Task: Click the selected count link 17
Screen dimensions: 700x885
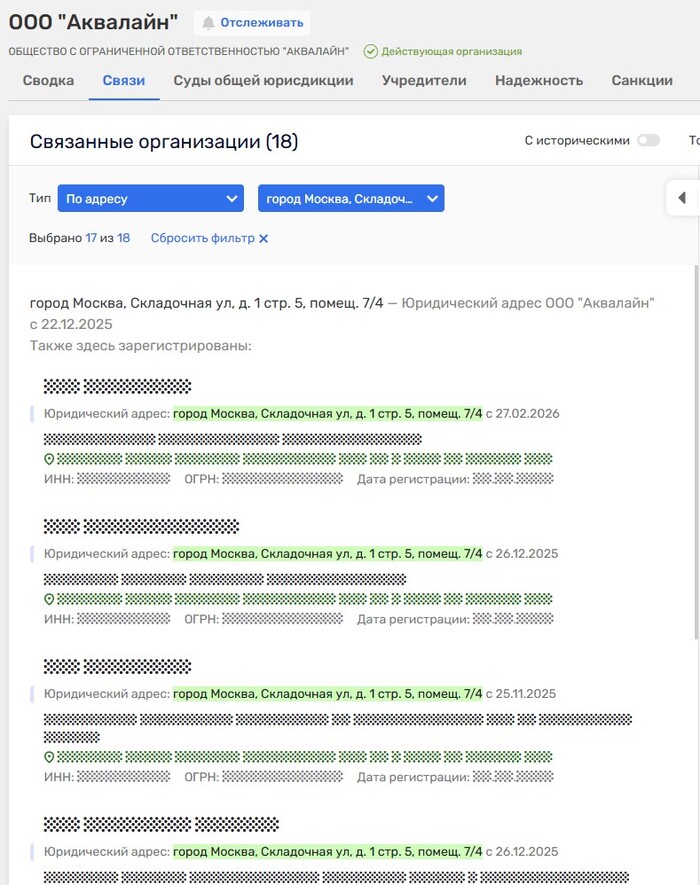Action: [91, 239]
